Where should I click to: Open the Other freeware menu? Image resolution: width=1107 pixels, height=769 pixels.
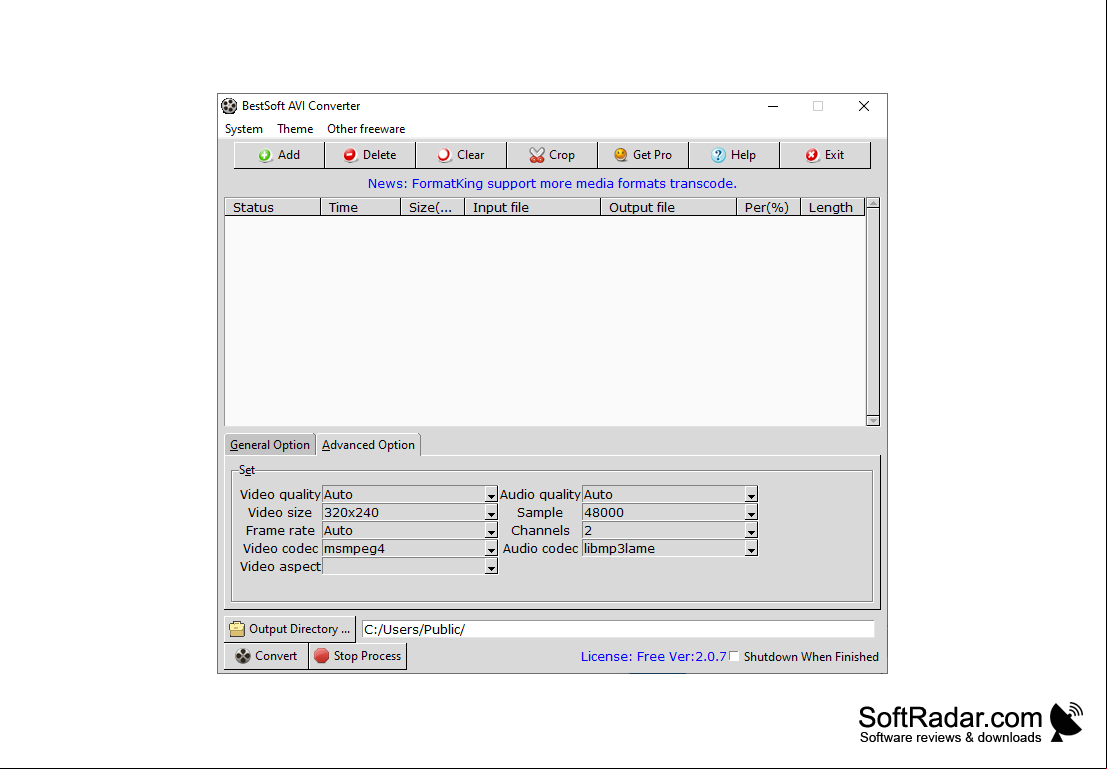pyautogui.click(x=366, y=129)
